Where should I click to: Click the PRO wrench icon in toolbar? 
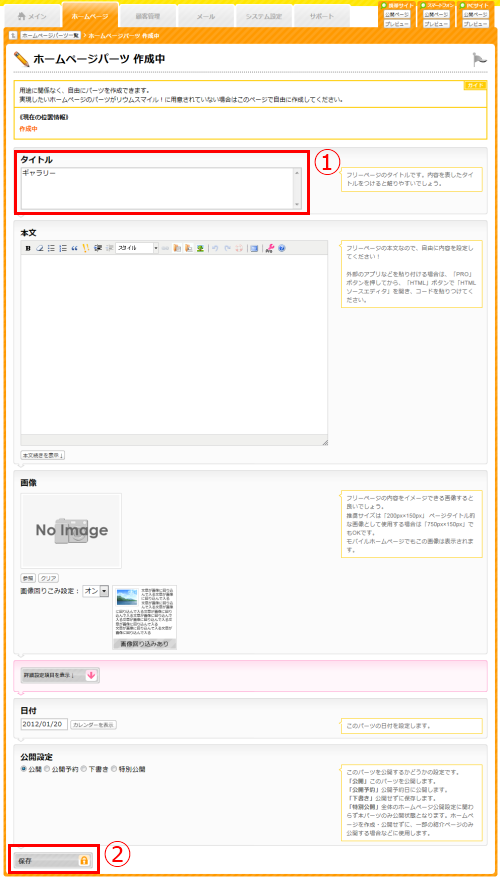point(270,248)
